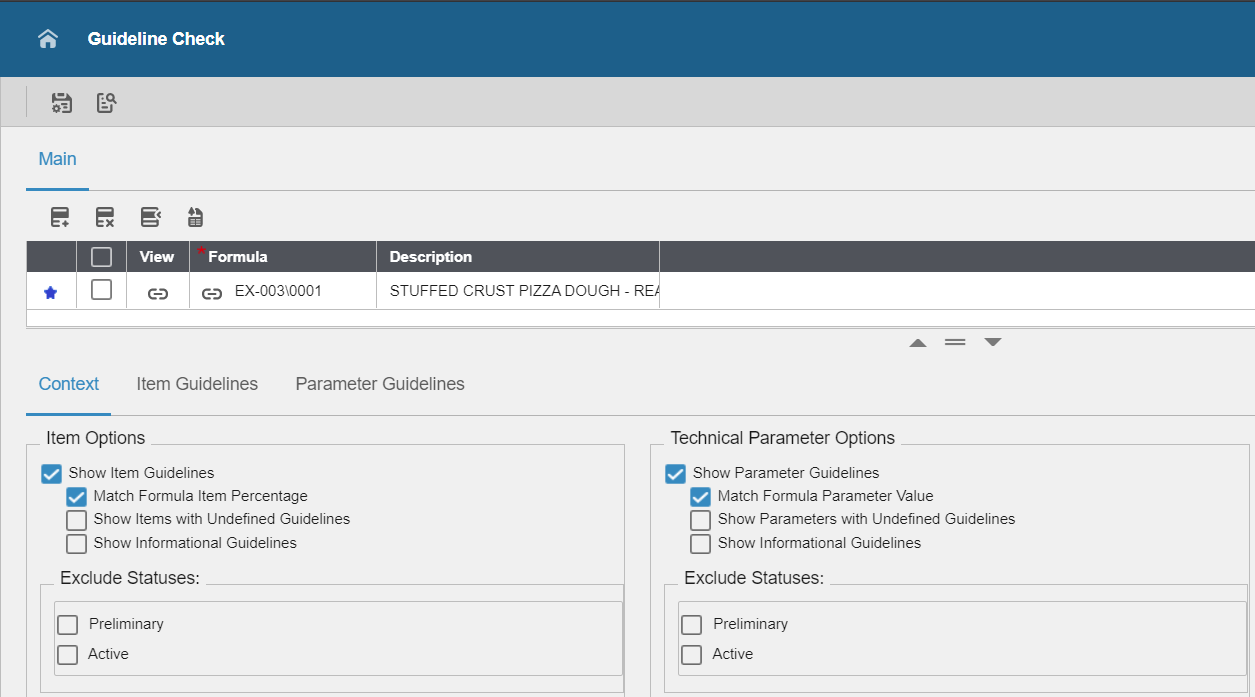This screenshot has width=1255, height=697.
Task: Select the Main tab
Action: [57, 159]
